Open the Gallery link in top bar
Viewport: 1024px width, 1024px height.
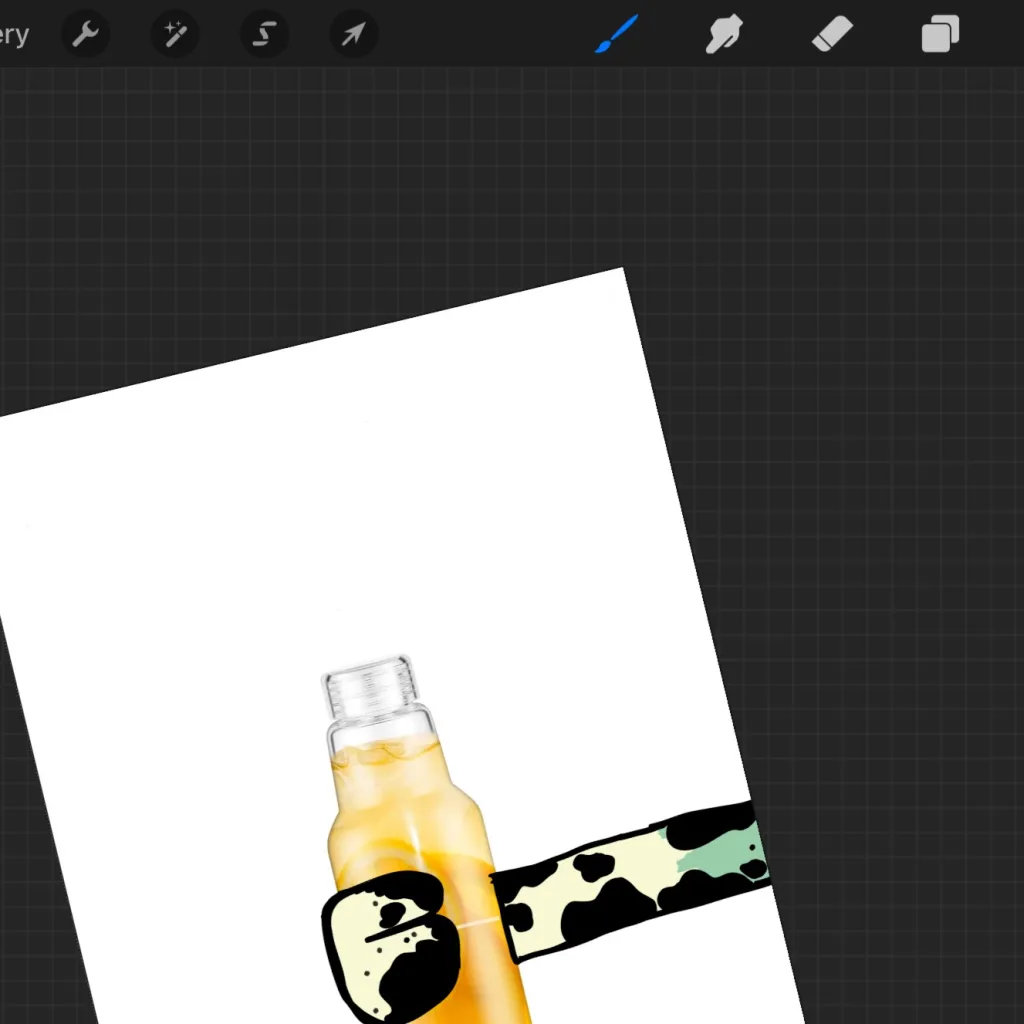pyautogui.click(x=14, y=35)
